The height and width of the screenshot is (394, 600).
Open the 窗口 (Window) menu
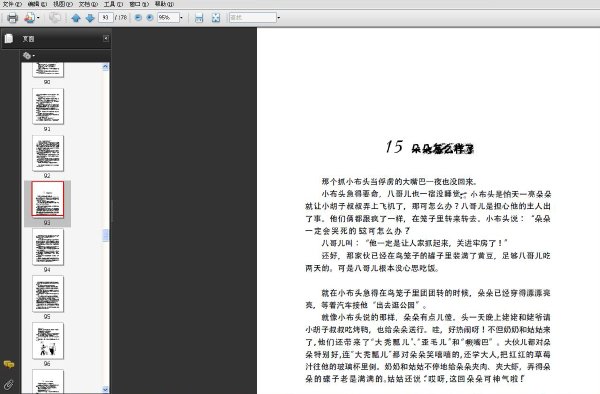point(139,4)
